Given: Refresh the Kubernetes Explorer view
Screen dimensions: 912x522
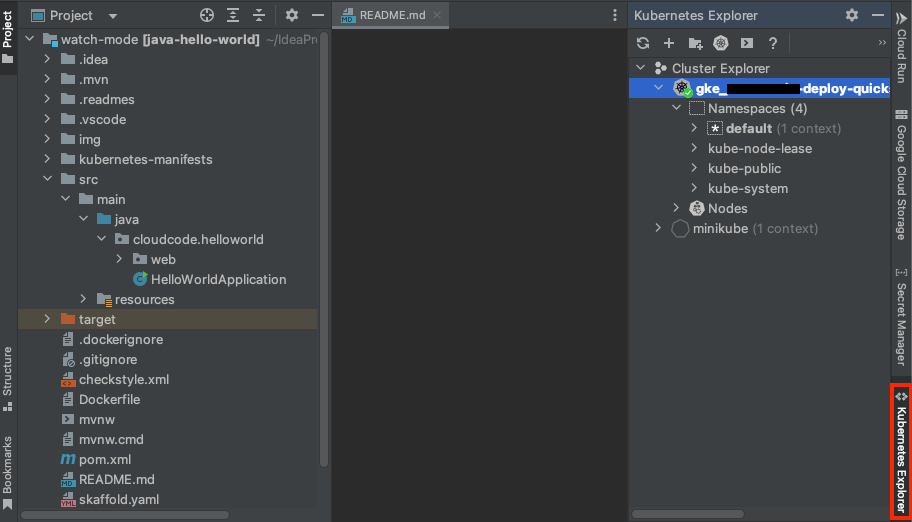Looking at the screenshot, I should tap(643, 43).
